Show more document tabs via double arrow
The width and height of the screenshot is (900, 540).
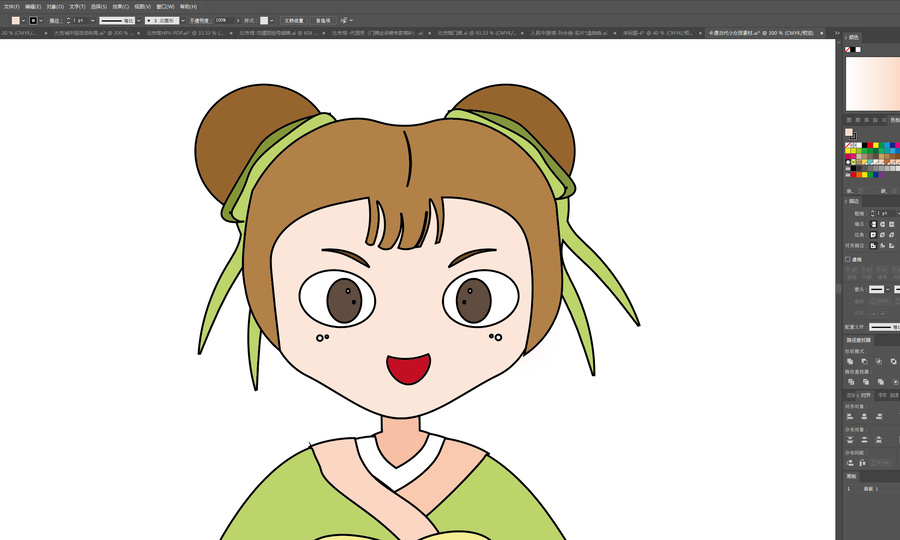tap(837, 33)
